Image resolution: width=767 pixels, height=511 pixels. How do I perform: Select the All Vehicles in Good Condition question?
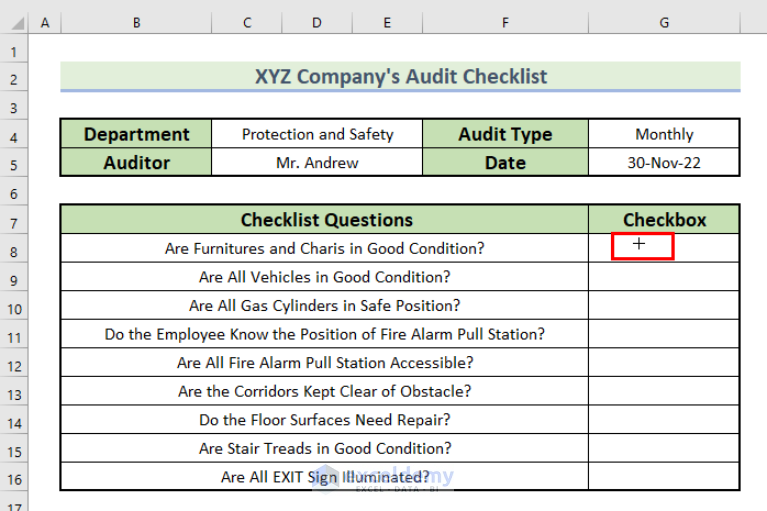point(325,277)
